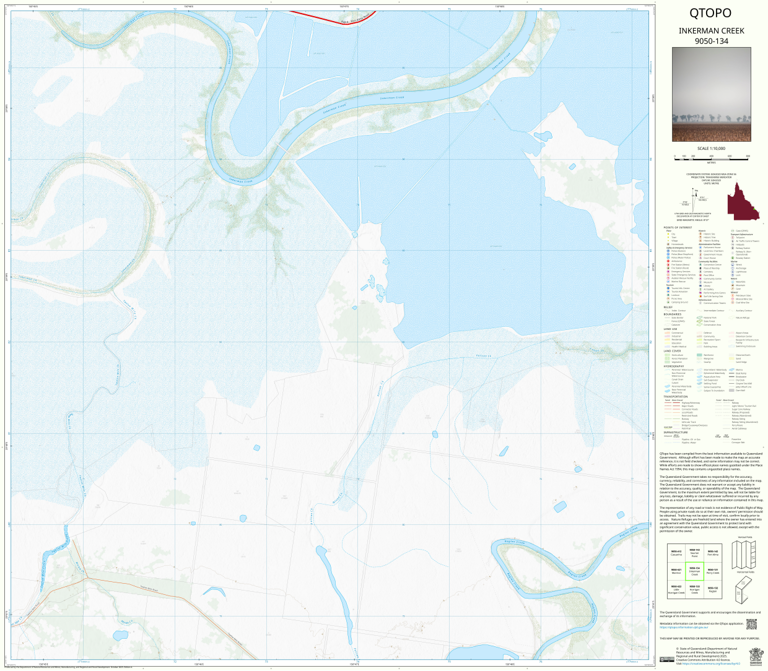Open the QTopo application web link
The image size is (768, 671).
[683, 627]
